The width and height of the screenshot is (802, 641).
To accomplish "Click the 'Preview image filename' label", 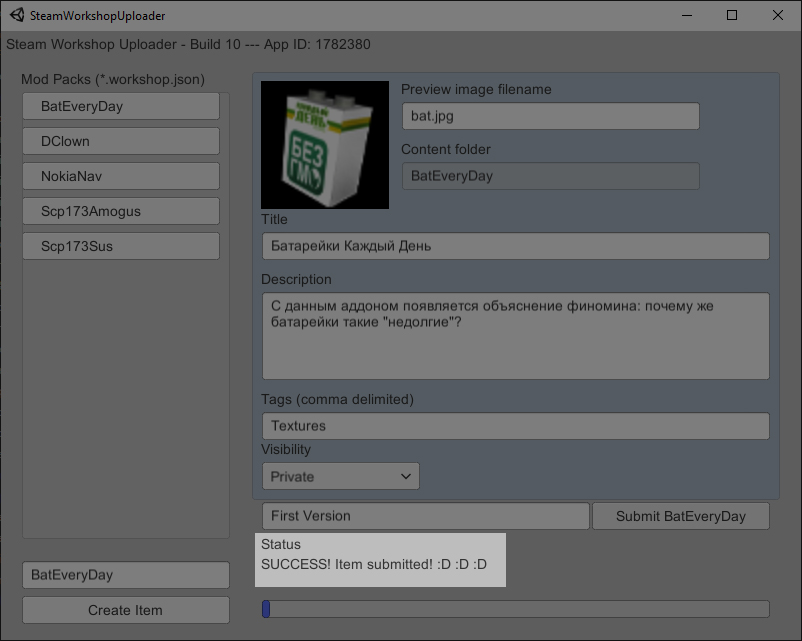I will [x=476, y=90].
